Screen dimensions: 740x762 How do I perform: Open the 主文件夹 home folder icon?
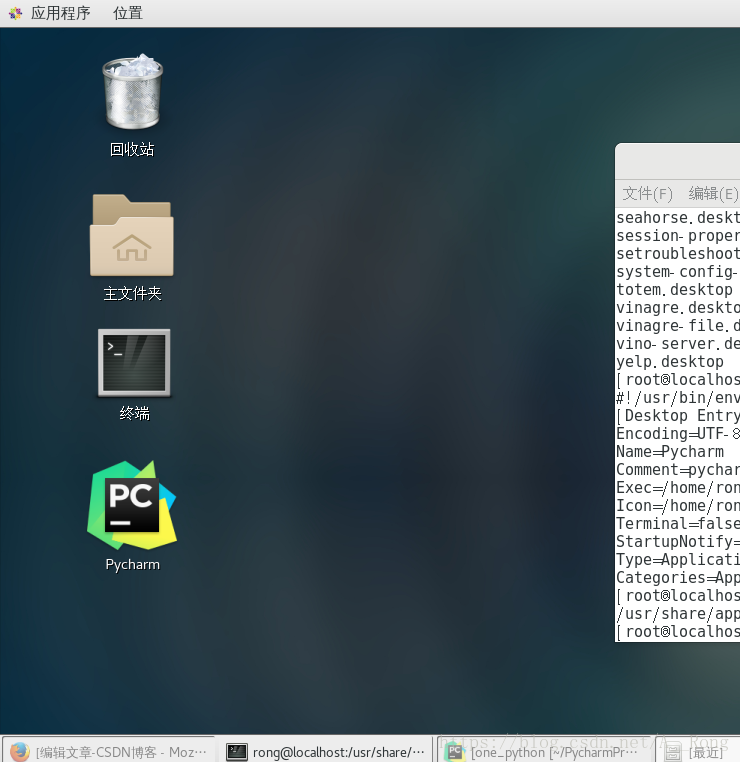click(132, 235)
